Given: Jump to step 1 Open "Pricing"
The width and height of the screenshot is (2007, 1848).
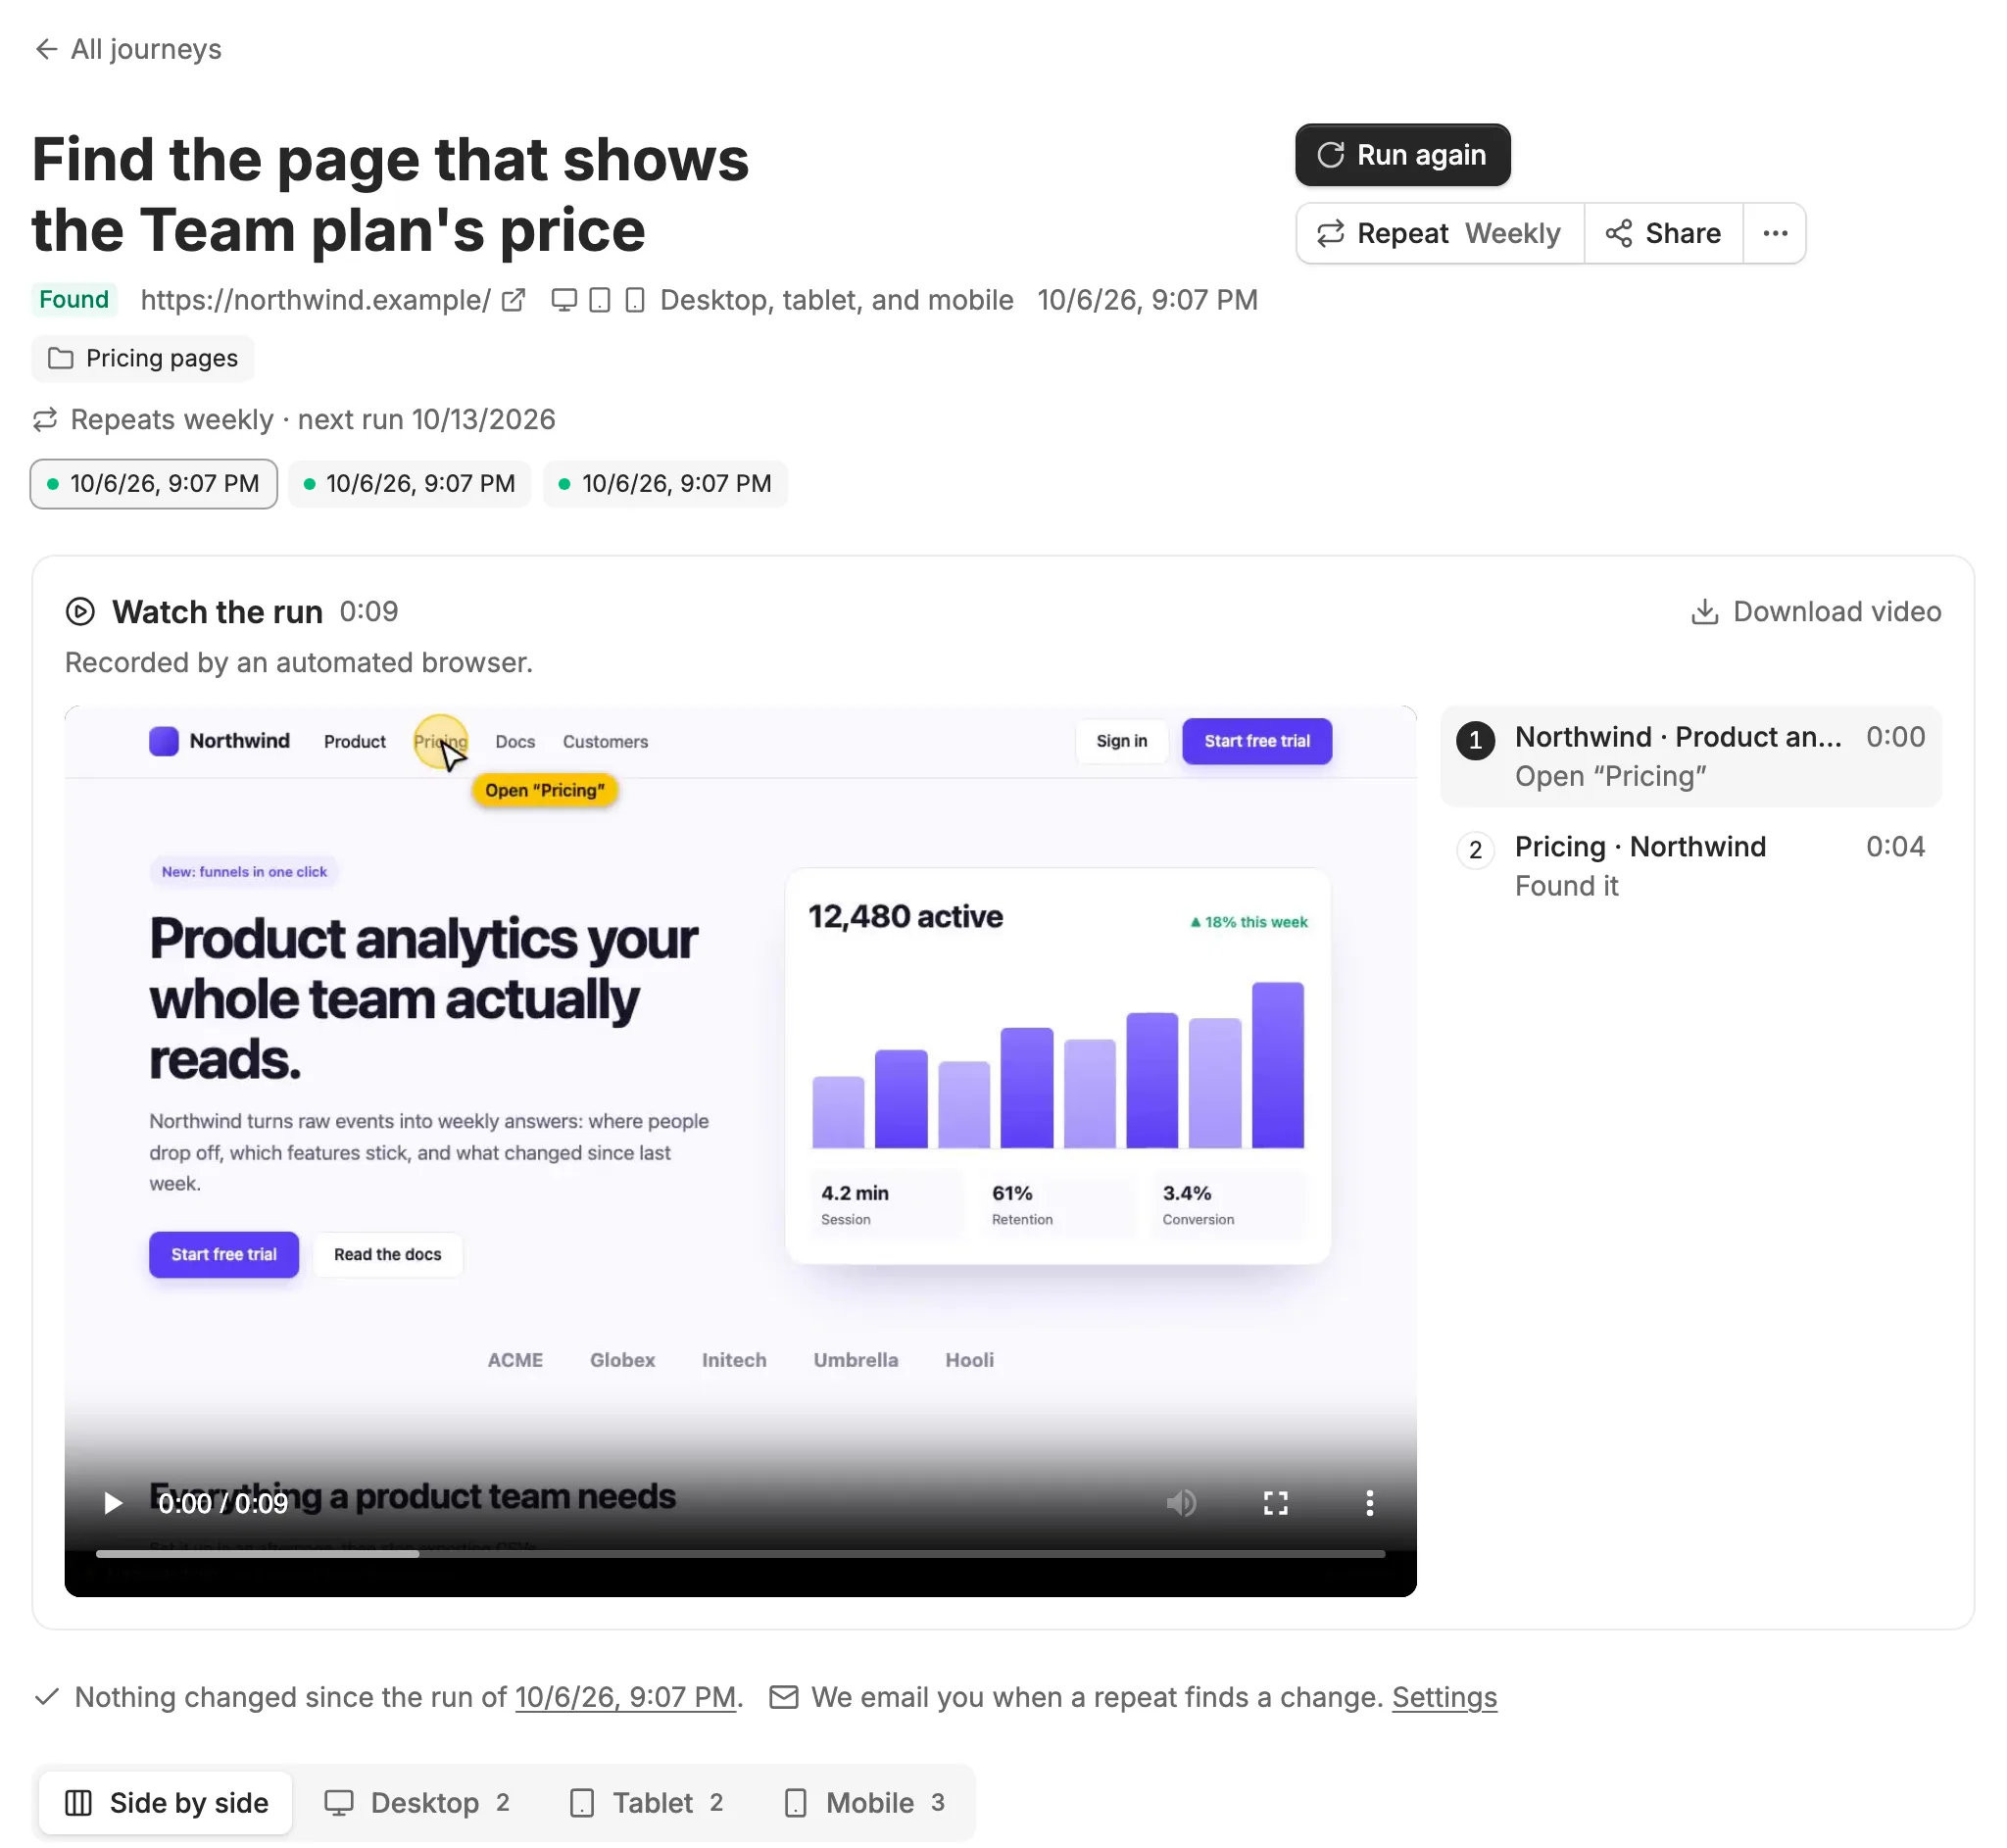Looking at the screenshot, I should pos(1691,756).
